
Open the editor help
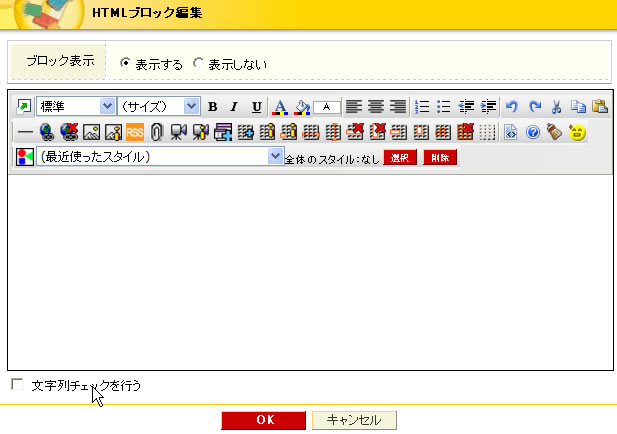(x=533, y=133)
